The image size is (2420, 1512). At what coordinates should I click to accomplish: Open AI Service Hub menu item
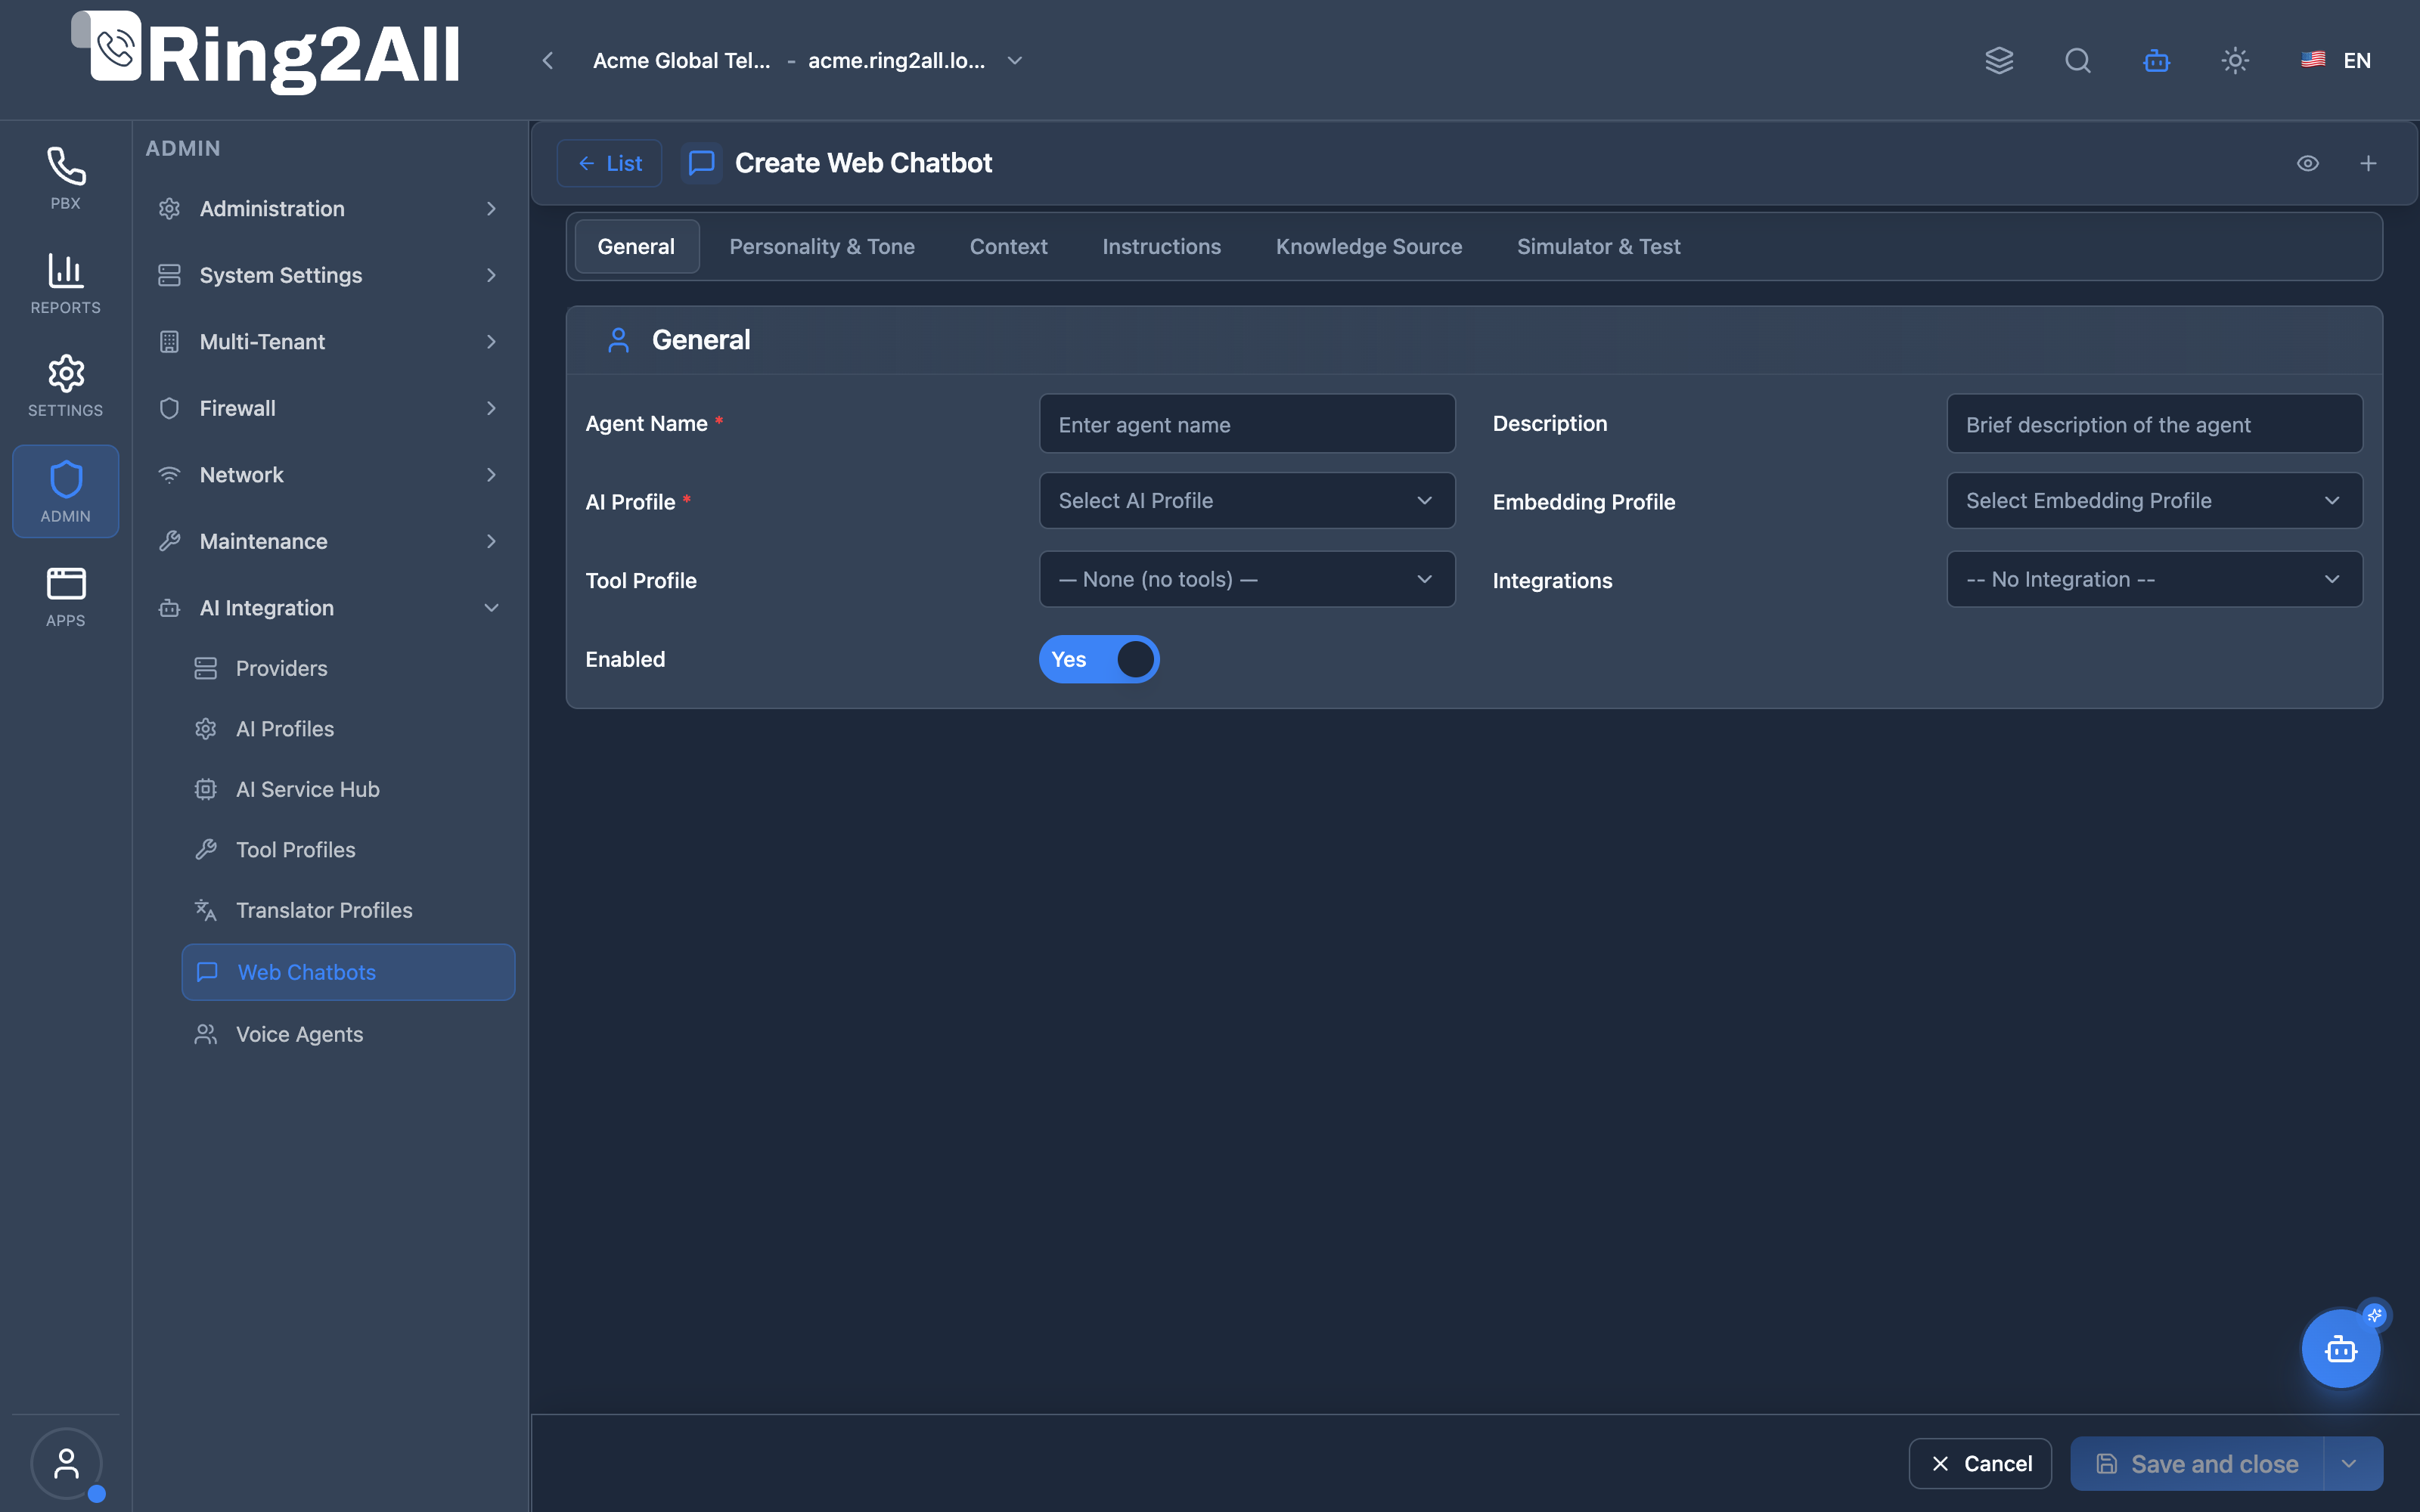[x=347, y=789]
